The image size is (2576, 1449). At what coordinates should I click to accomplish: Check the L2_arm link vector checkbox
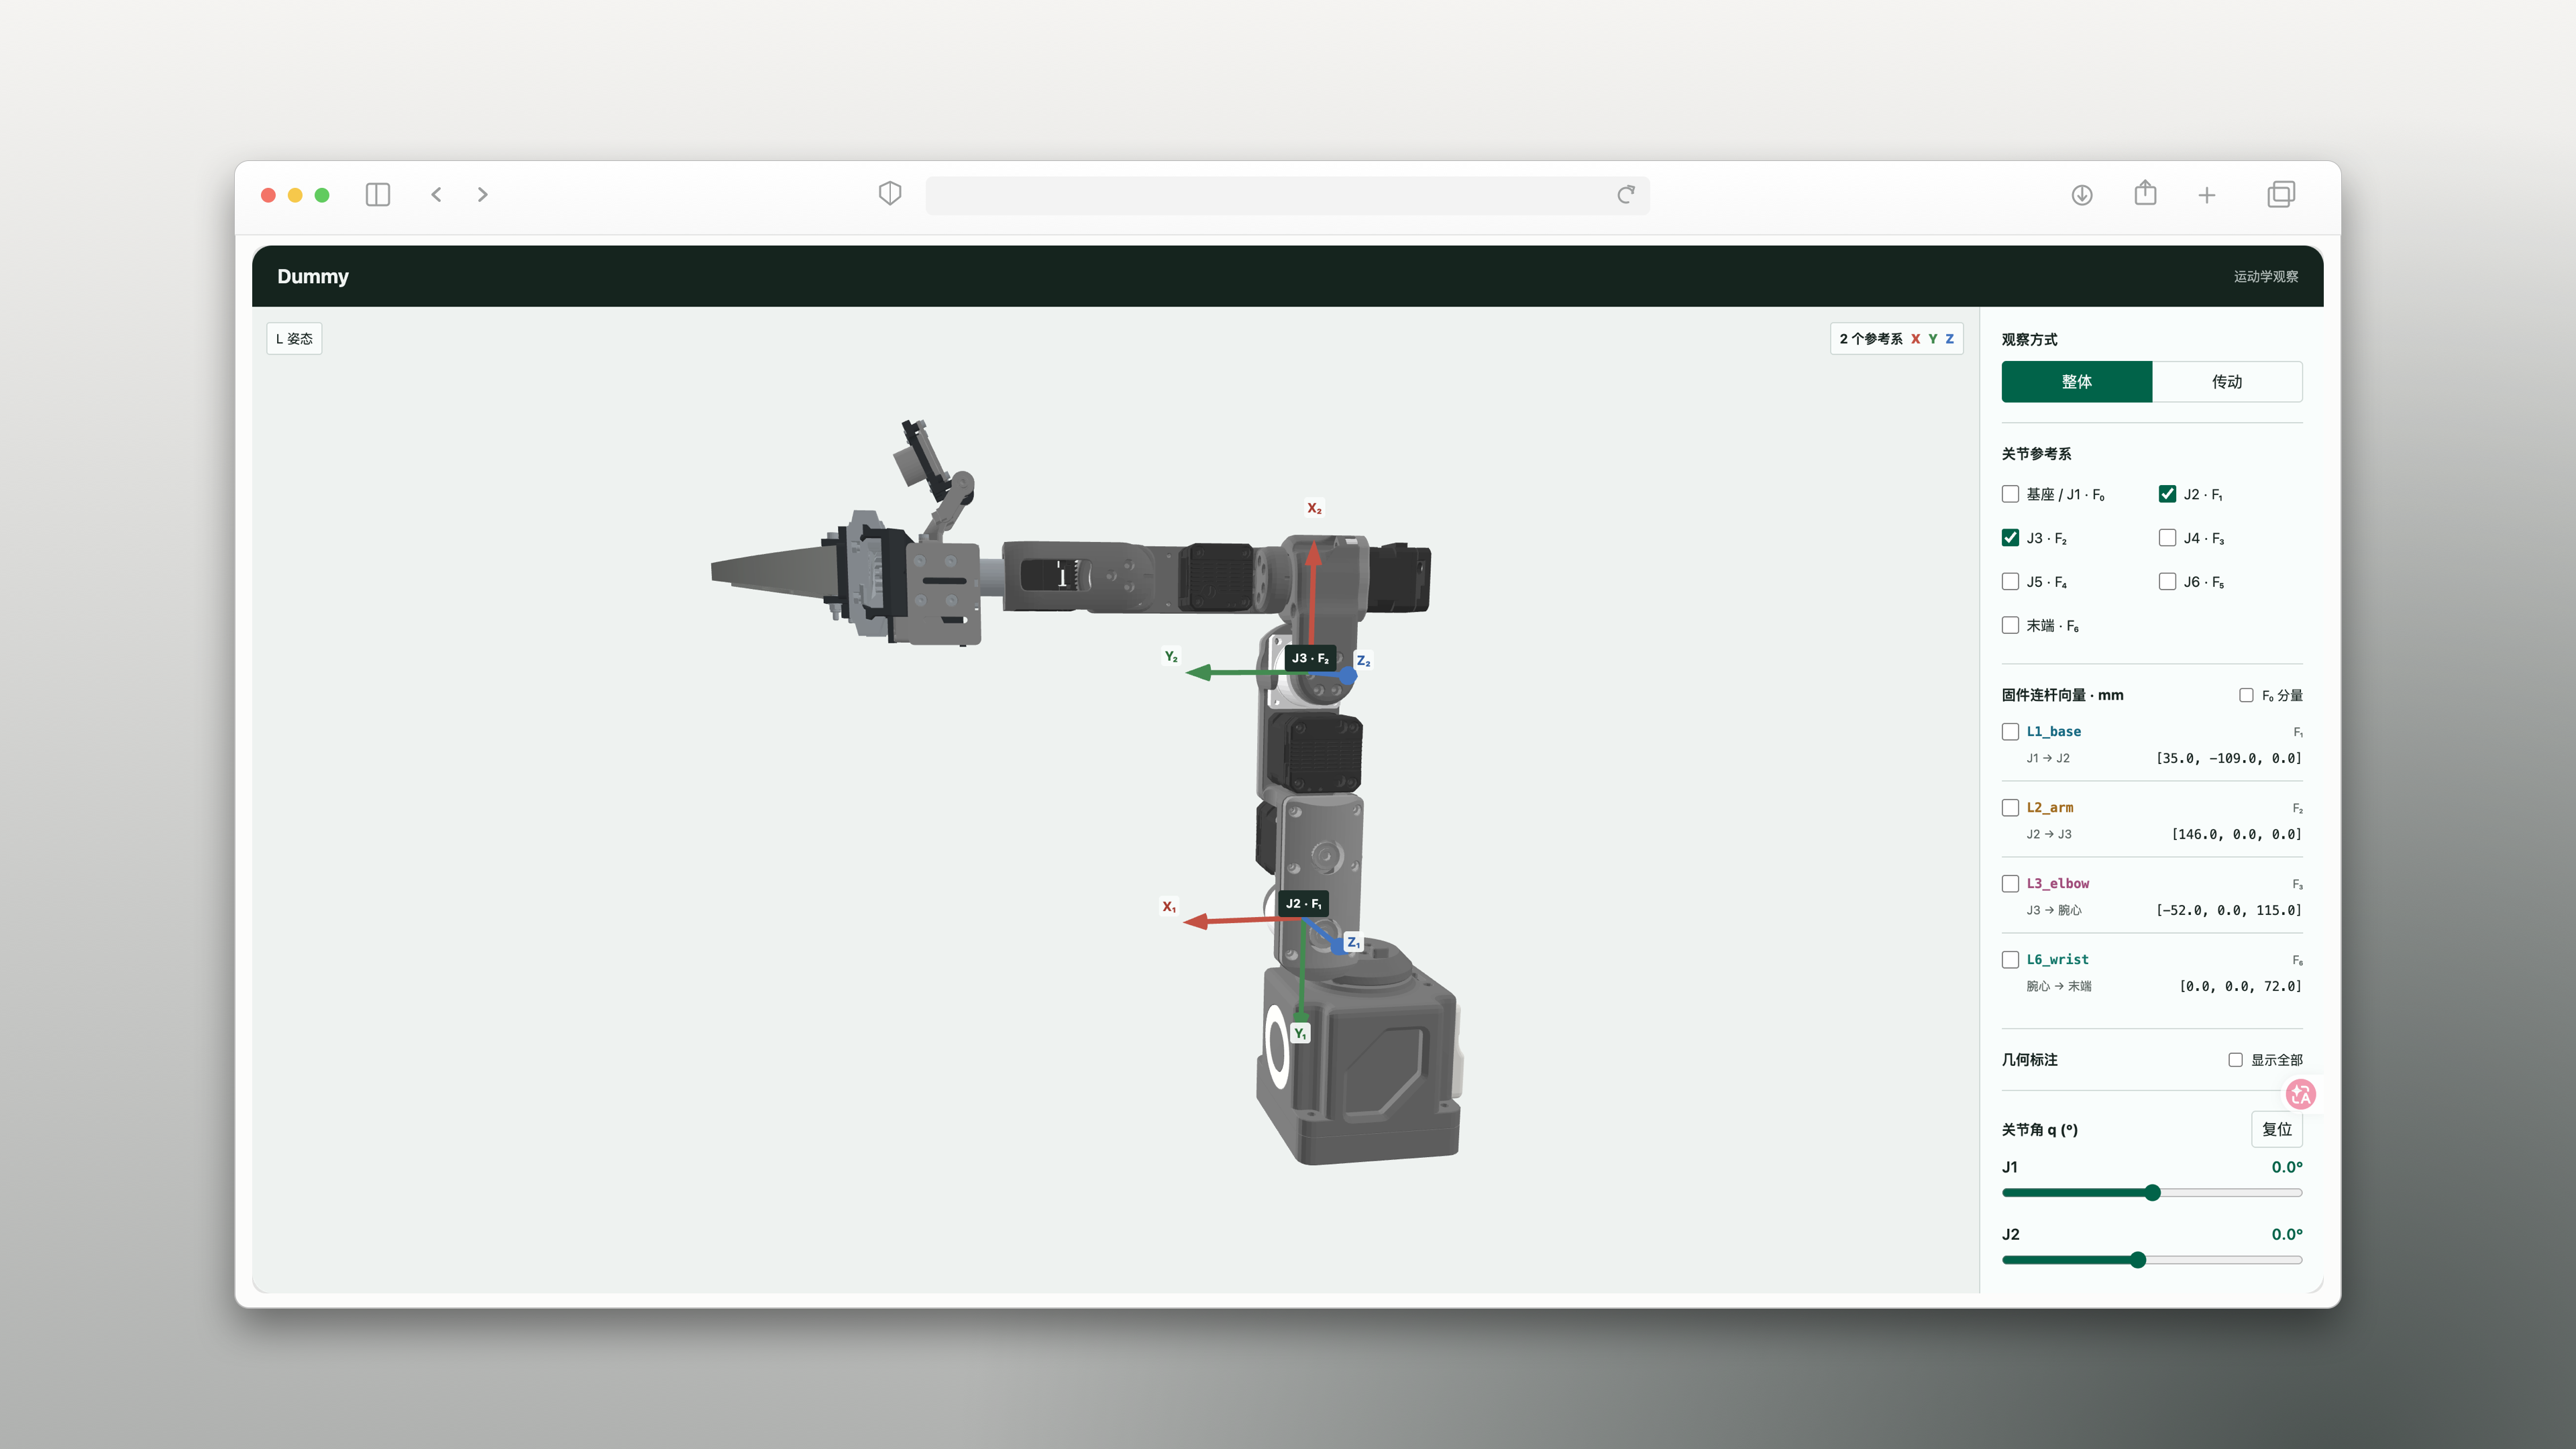point(2010,808)
